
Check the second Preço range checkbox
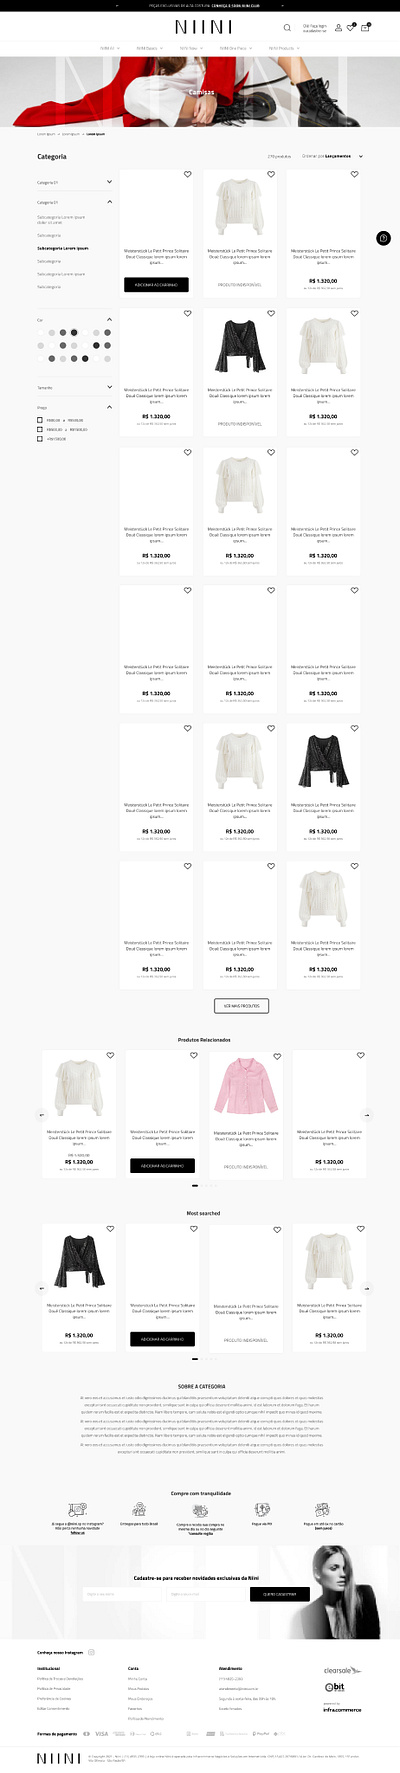40,429
